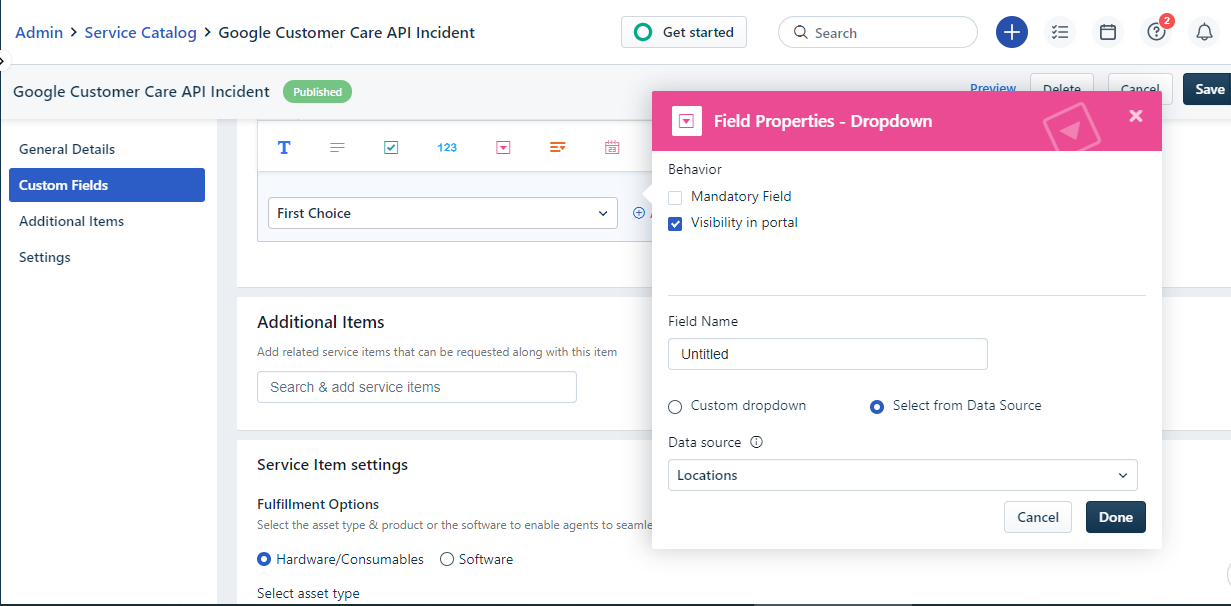The width and height of the screenshot is (1231, 606).
Task: Click Search & add service items field
Action: (417, 387)
